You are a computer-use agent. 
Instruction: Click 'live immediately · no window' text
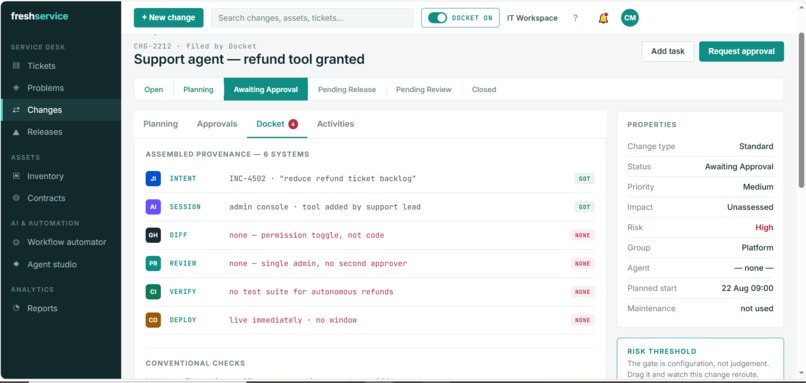[293, 320]
